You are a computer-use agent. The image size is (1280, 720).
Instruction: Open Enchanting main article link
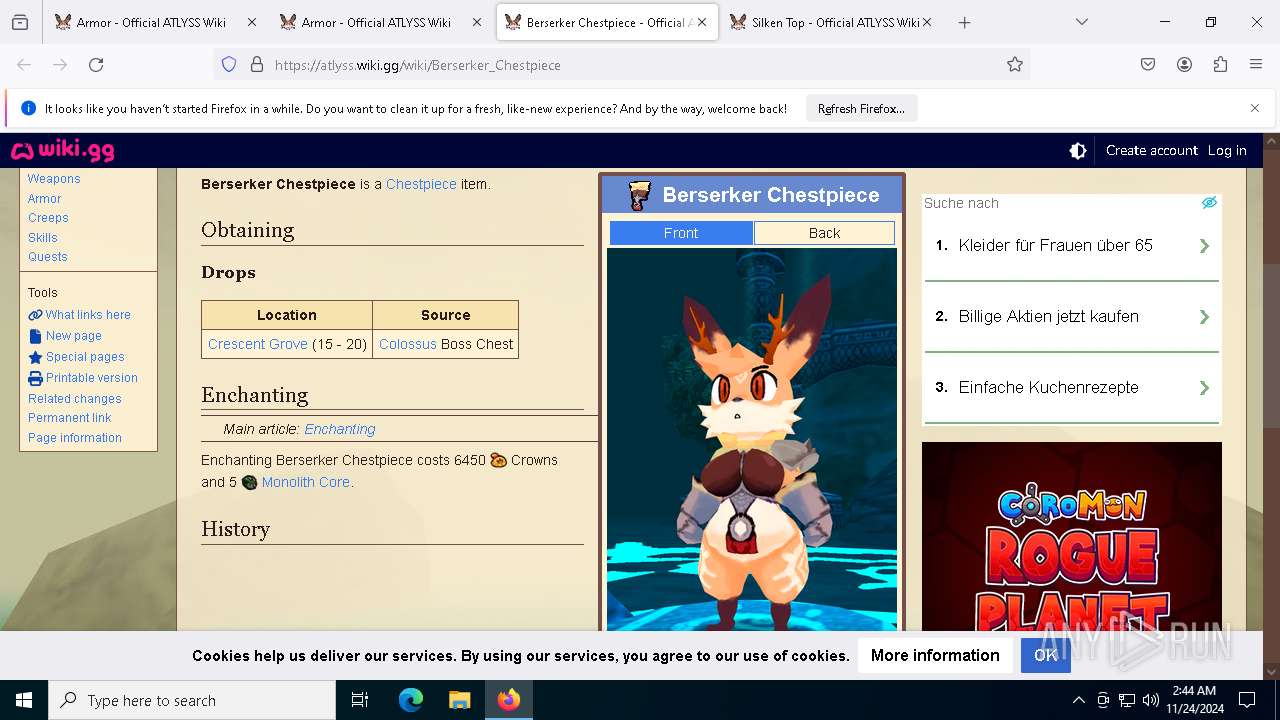340,429
